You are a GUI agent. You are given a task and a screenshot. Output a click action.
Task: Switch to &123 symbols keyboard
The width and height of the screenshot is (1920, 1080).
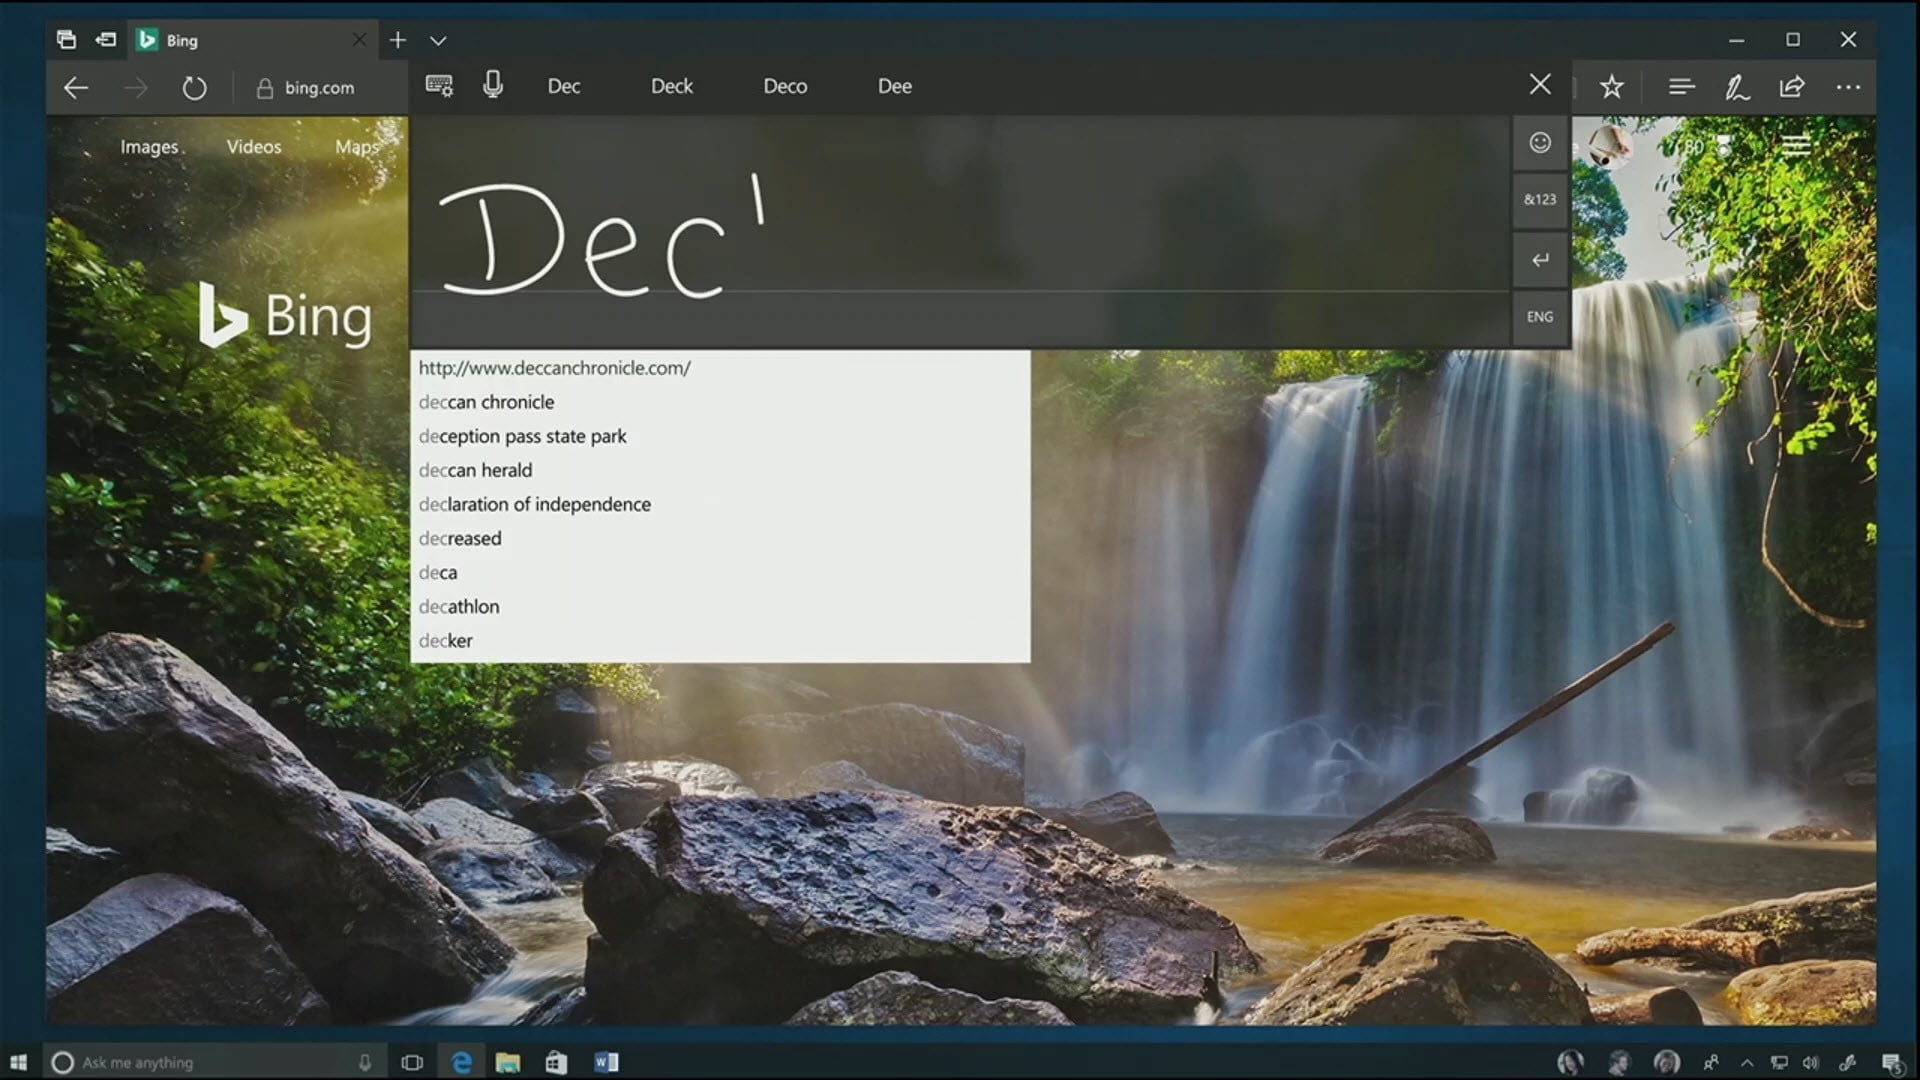(1540, 199)
